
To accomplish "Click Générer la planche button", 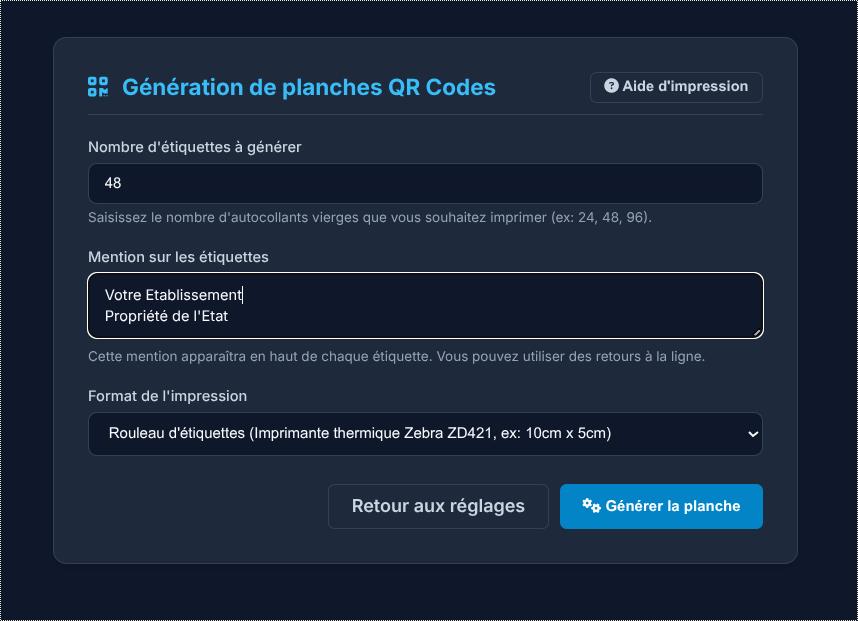I will (661, 506).
